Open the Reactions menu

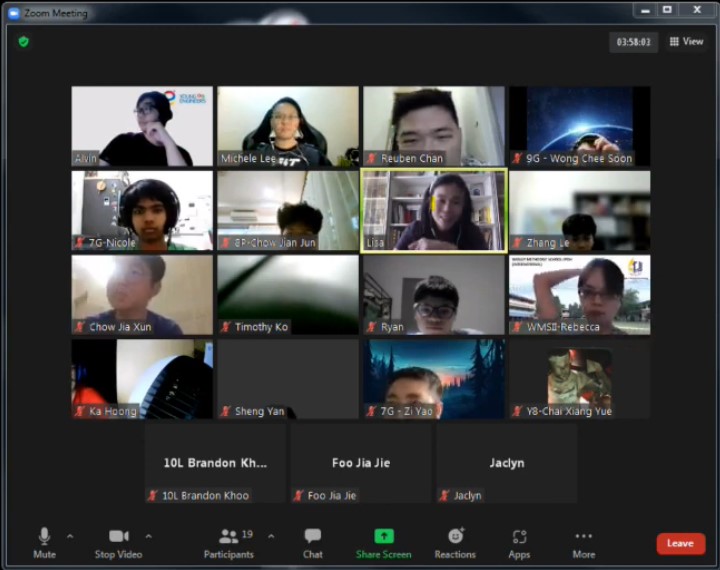click(x=455, y=542)
